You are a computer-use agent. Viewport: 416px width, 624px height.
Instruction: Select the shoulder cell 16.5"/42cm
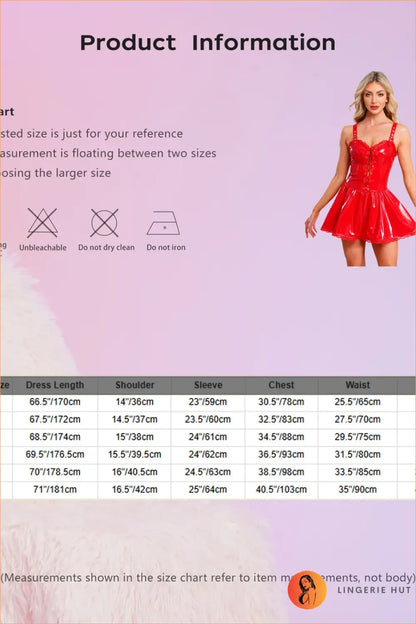click(135, 489)
